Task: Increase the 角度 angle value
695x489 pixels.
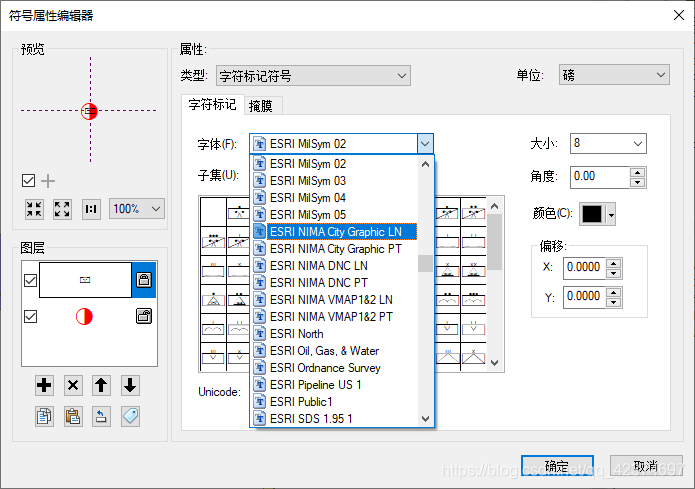Action: coord(637,172)
